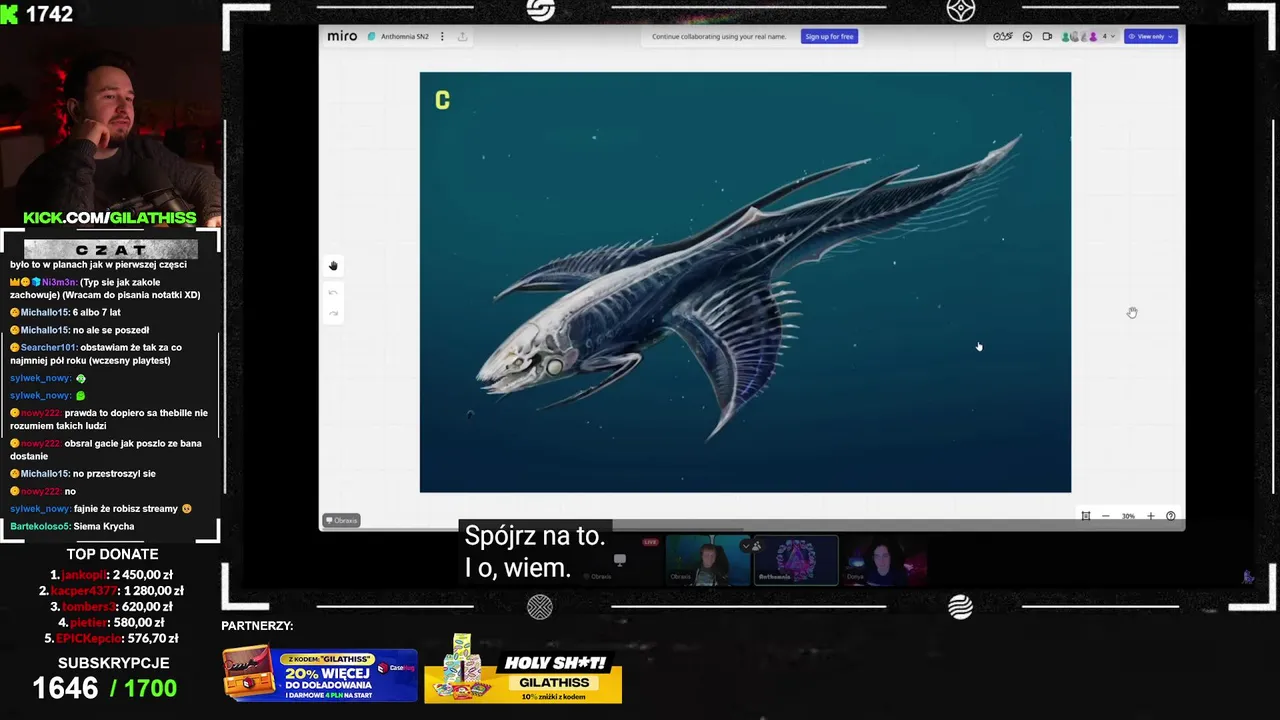Click chat username Ni3m3n

click(x=59, y=282)
